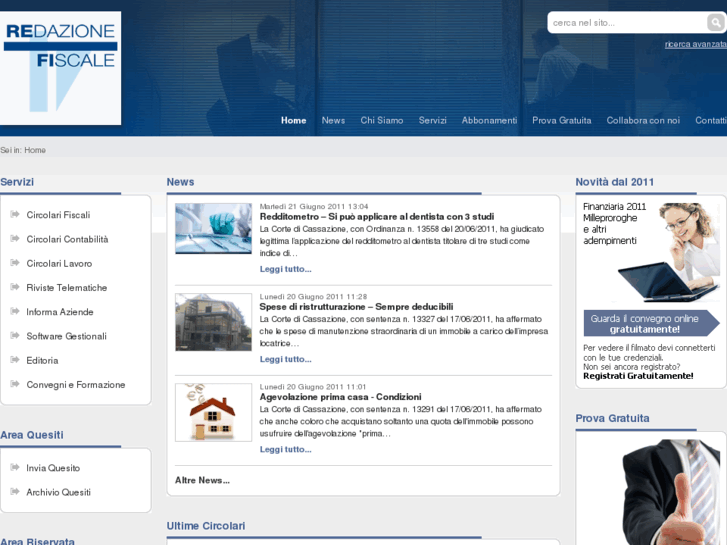
Task: Open the 'Altre News...' link
Action: tap(202, 480)
